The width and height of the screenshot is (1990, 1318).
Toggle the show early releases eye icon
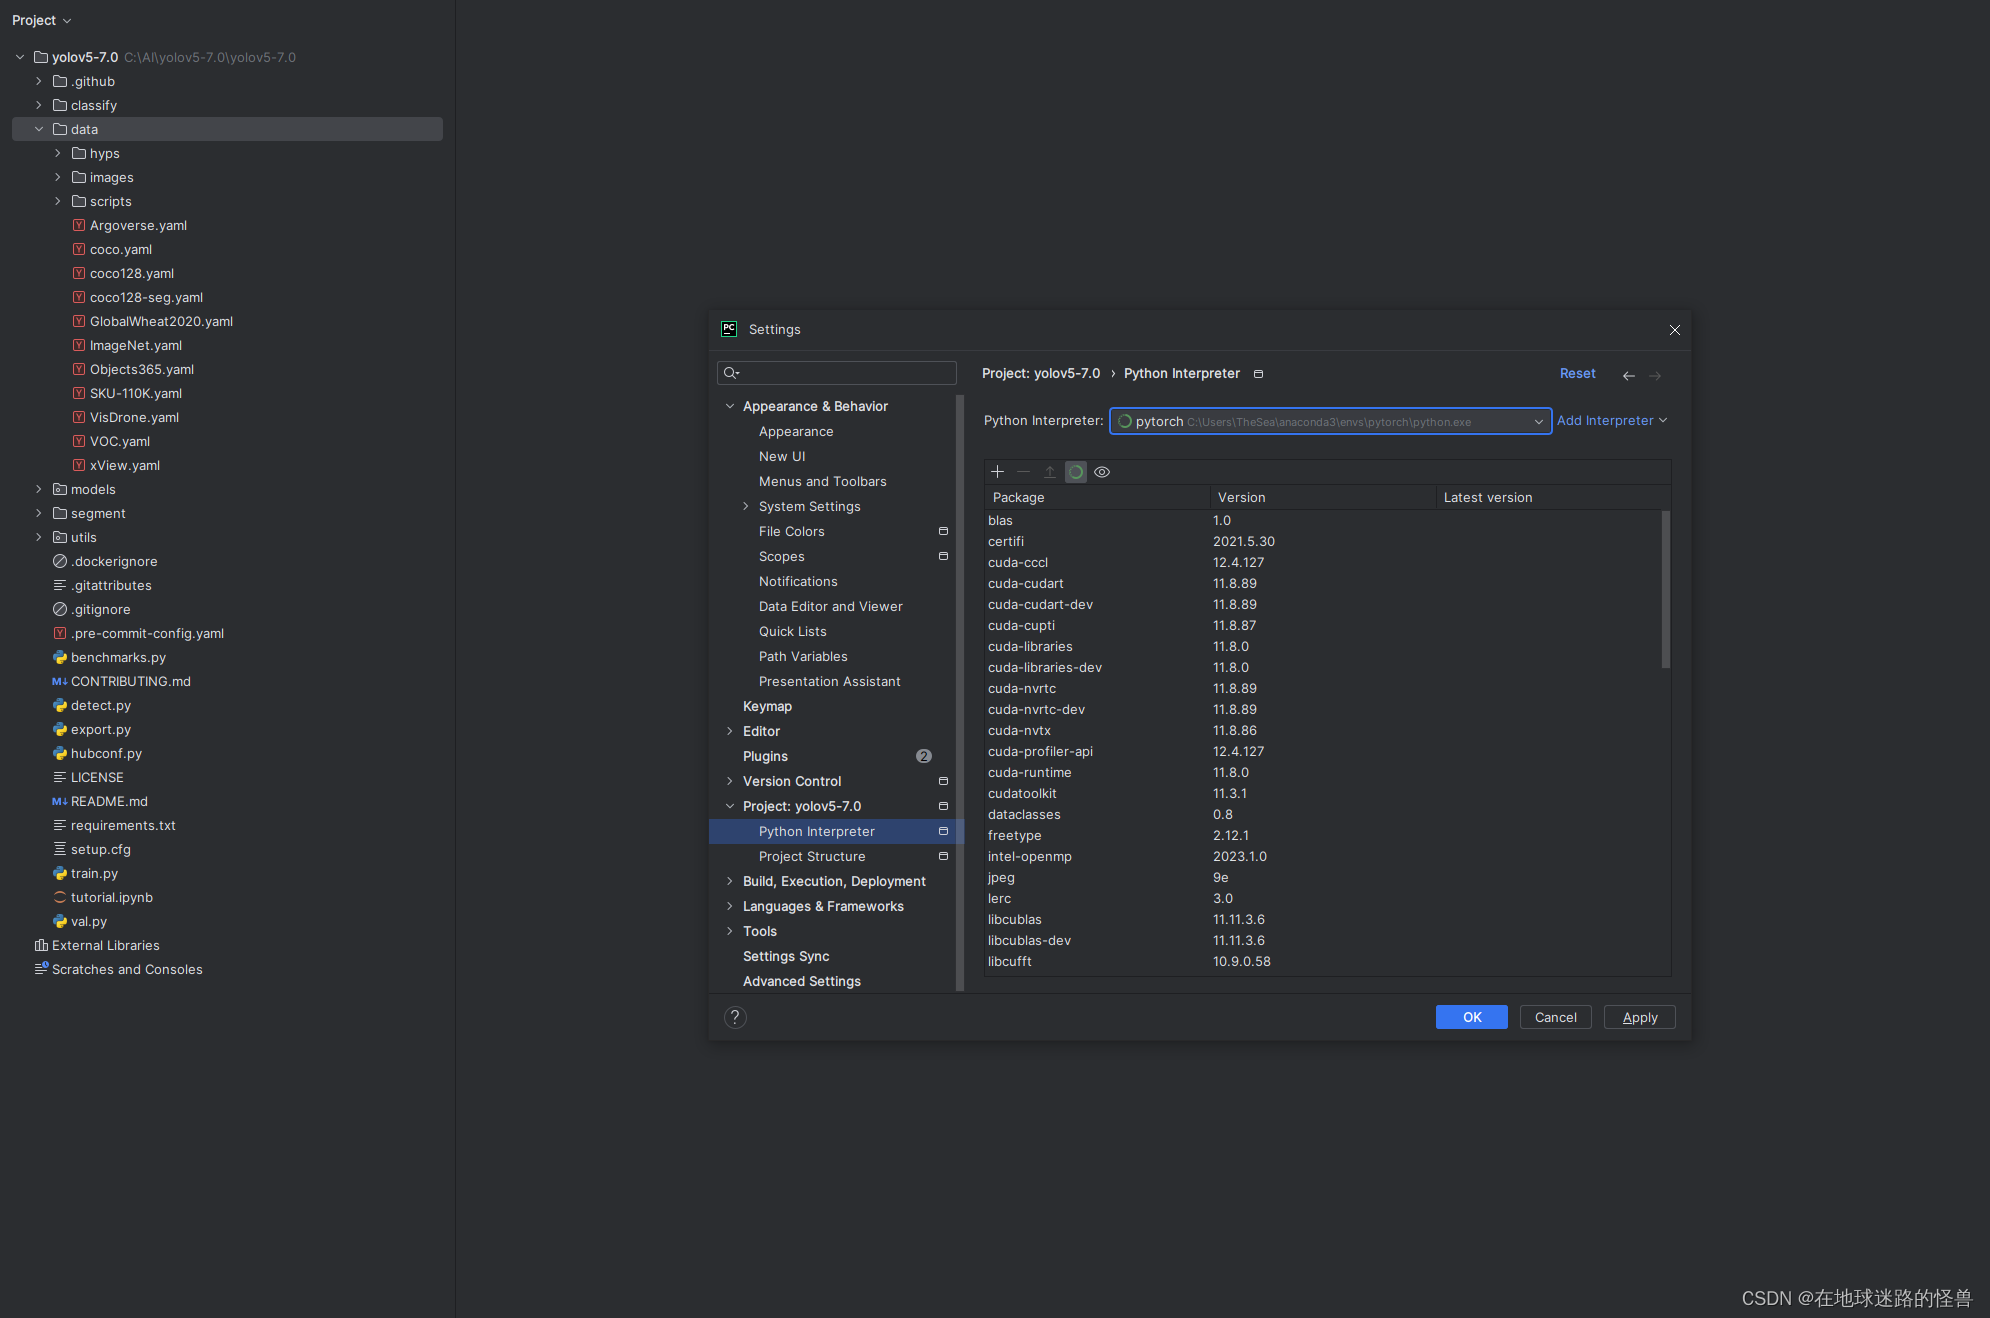1102,472
